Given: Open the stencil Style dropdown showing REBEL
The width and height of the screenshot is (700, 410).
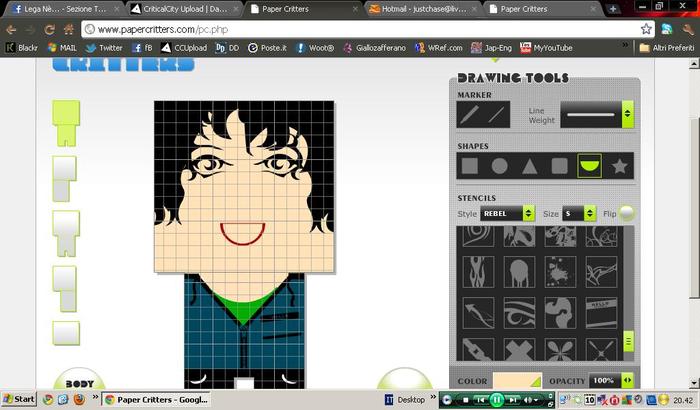Looking at the screenshot, I should pyautogui.click(x=508, y=213).
